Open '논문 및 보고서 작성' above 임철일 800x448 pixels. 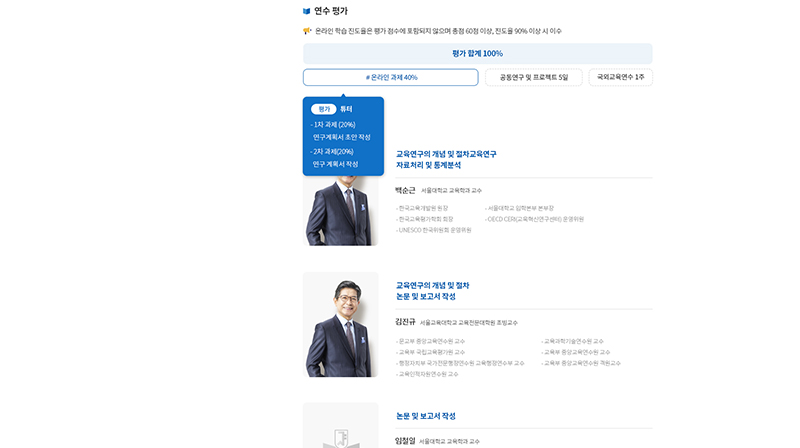(x=426, y=416)
